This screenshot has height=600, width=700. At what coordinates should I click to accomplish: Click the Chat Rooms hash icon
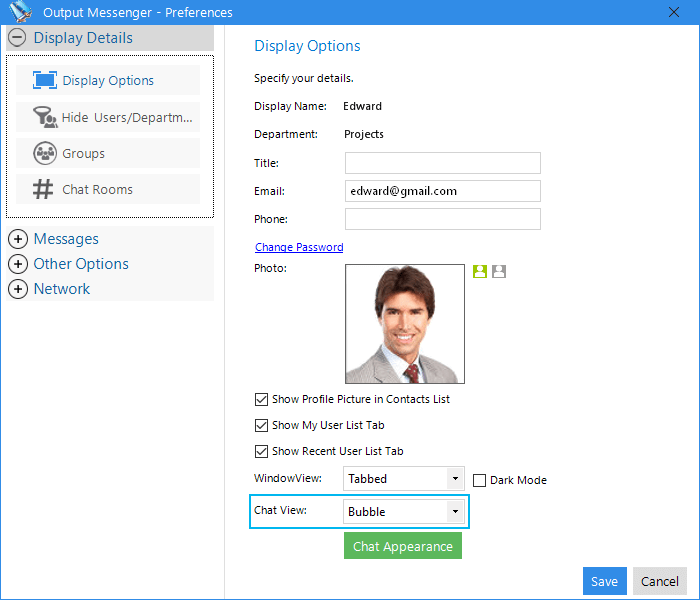(x=43, y=189)
